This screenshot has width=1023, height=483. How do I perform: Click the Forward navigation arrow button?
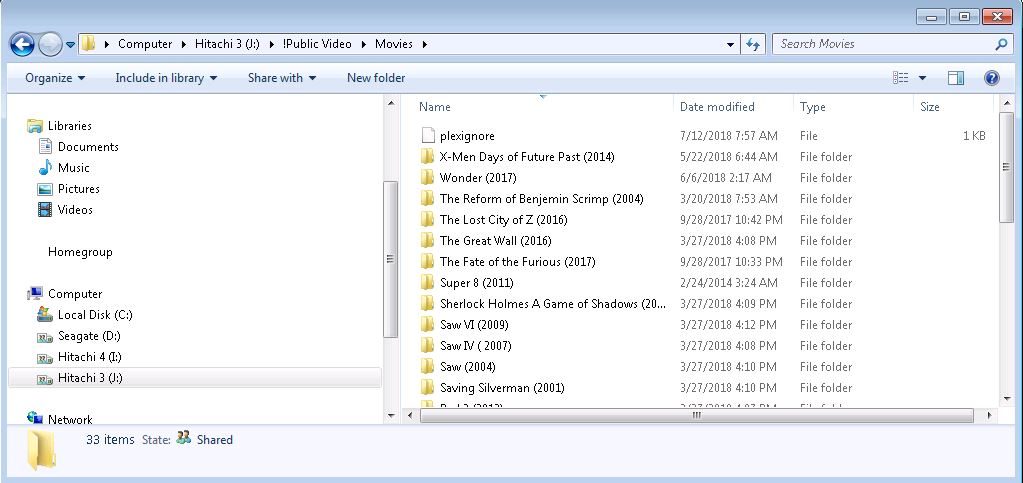(50, 44)
